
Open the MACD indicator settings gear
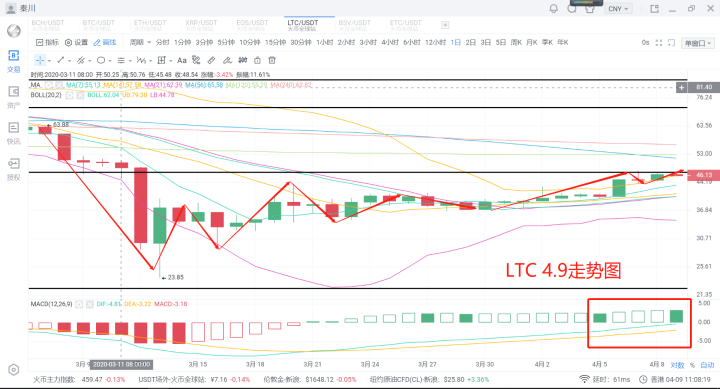click(x=79, y=304)
